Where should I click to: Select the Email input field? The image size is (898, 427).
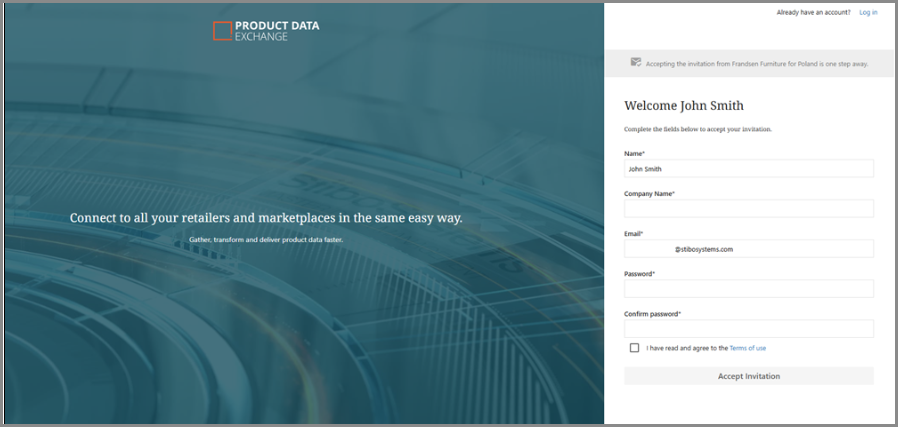(x=748, y=249)
